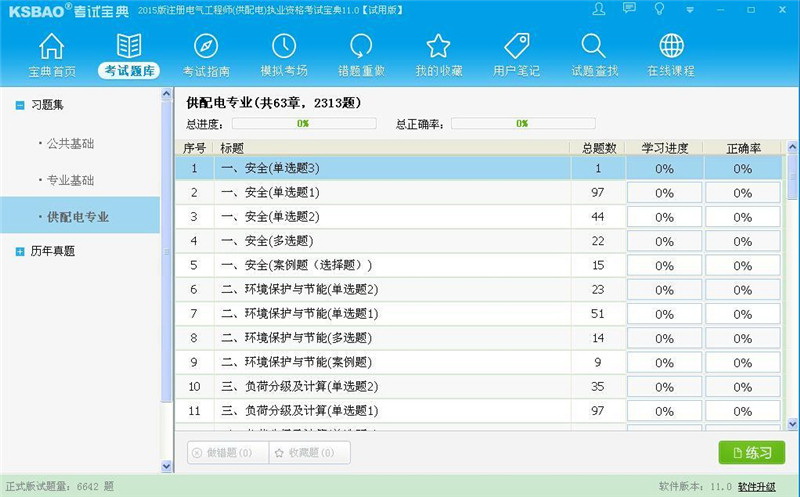Click the green 练习 button
The image size is (800, 497).
click(x=752, y=453)
